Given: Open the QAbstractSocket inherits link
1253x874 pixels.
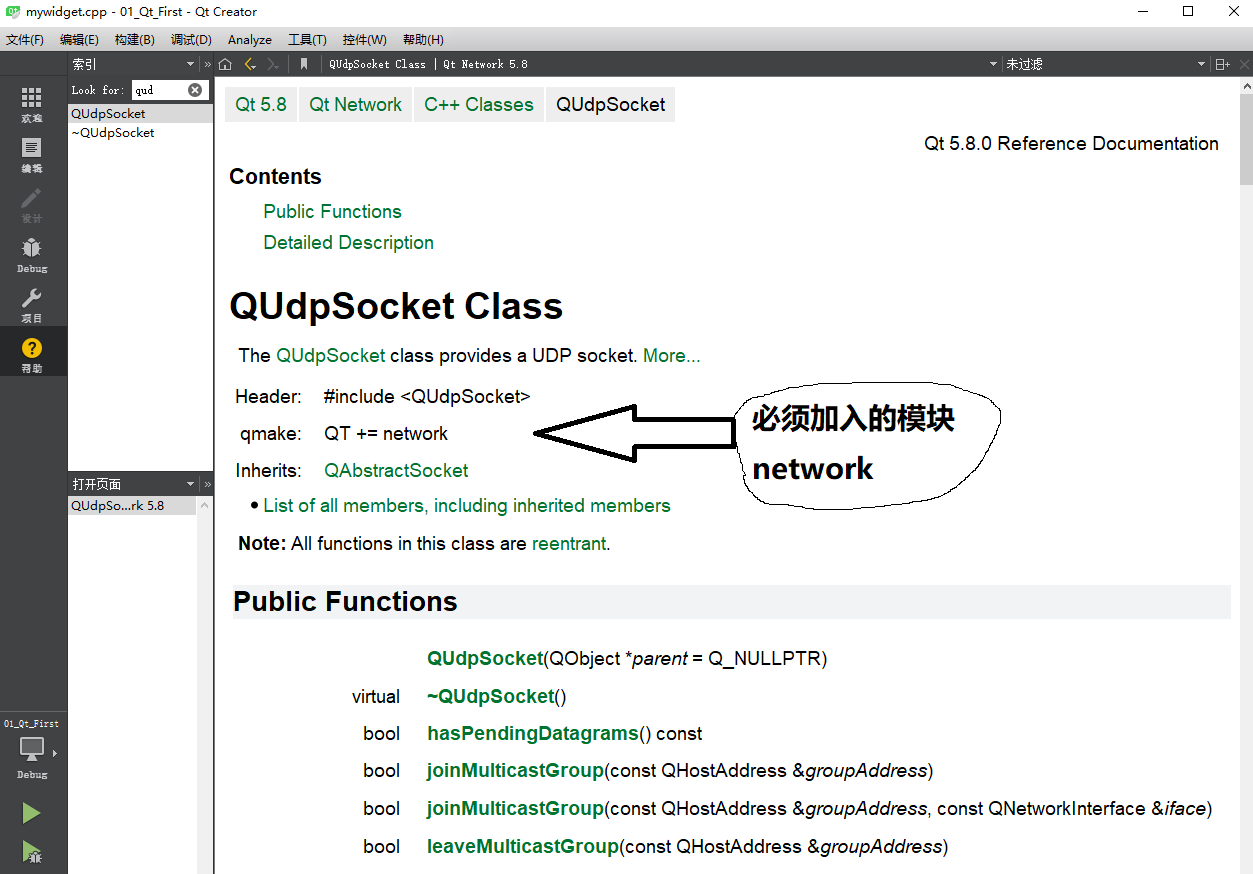Looking at the screenshot, I should [396, 471].
